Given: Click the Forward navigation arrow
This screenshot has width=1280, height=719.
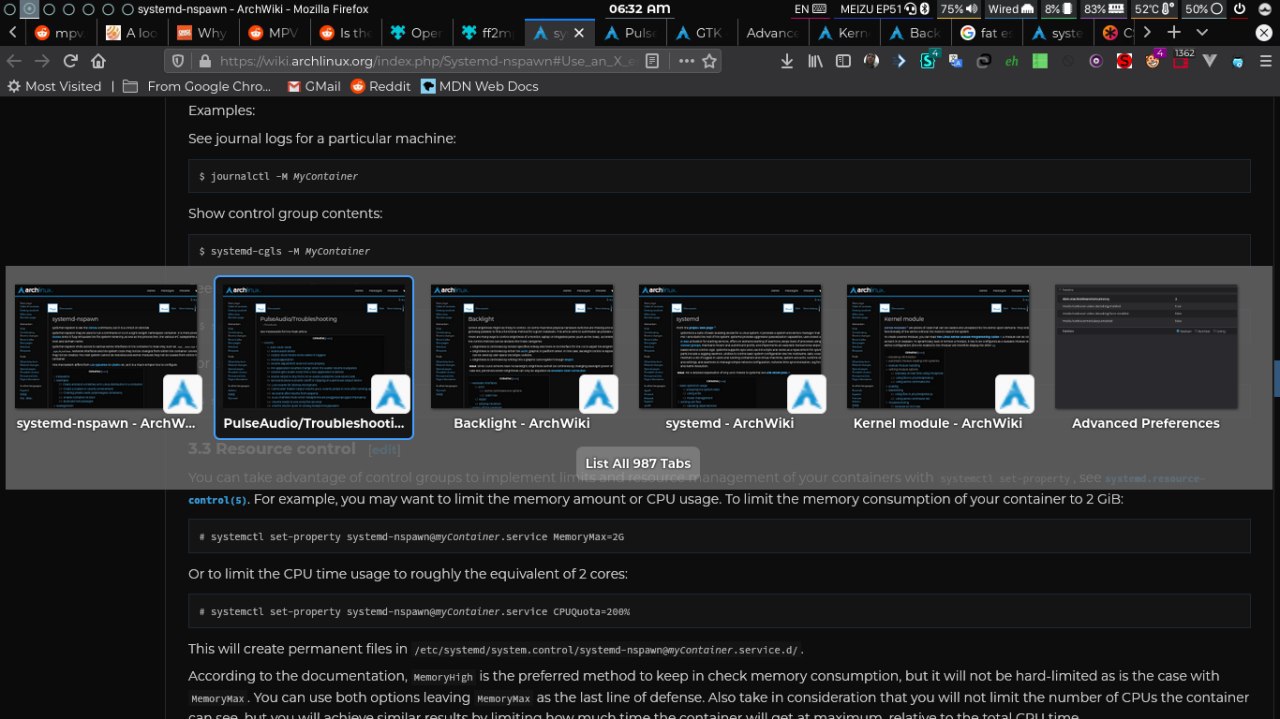Looking at the screenshot, I should pos(42,60).
